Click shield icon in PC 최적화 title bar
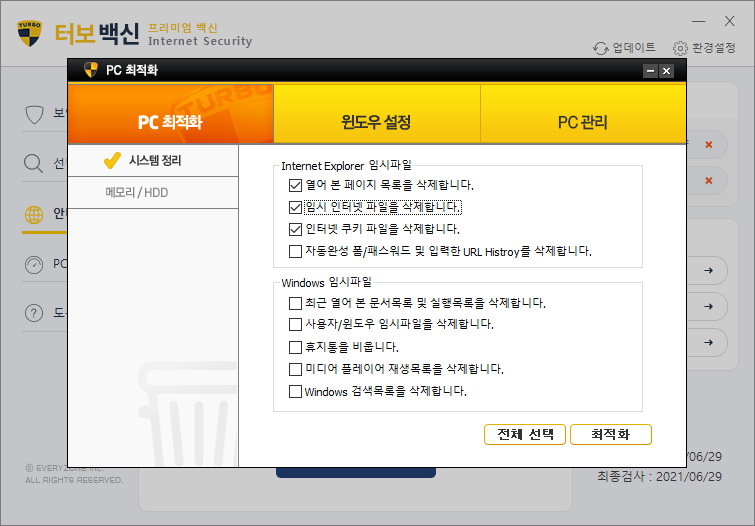This screenshot has height=526, width=755. coord(91,70)
